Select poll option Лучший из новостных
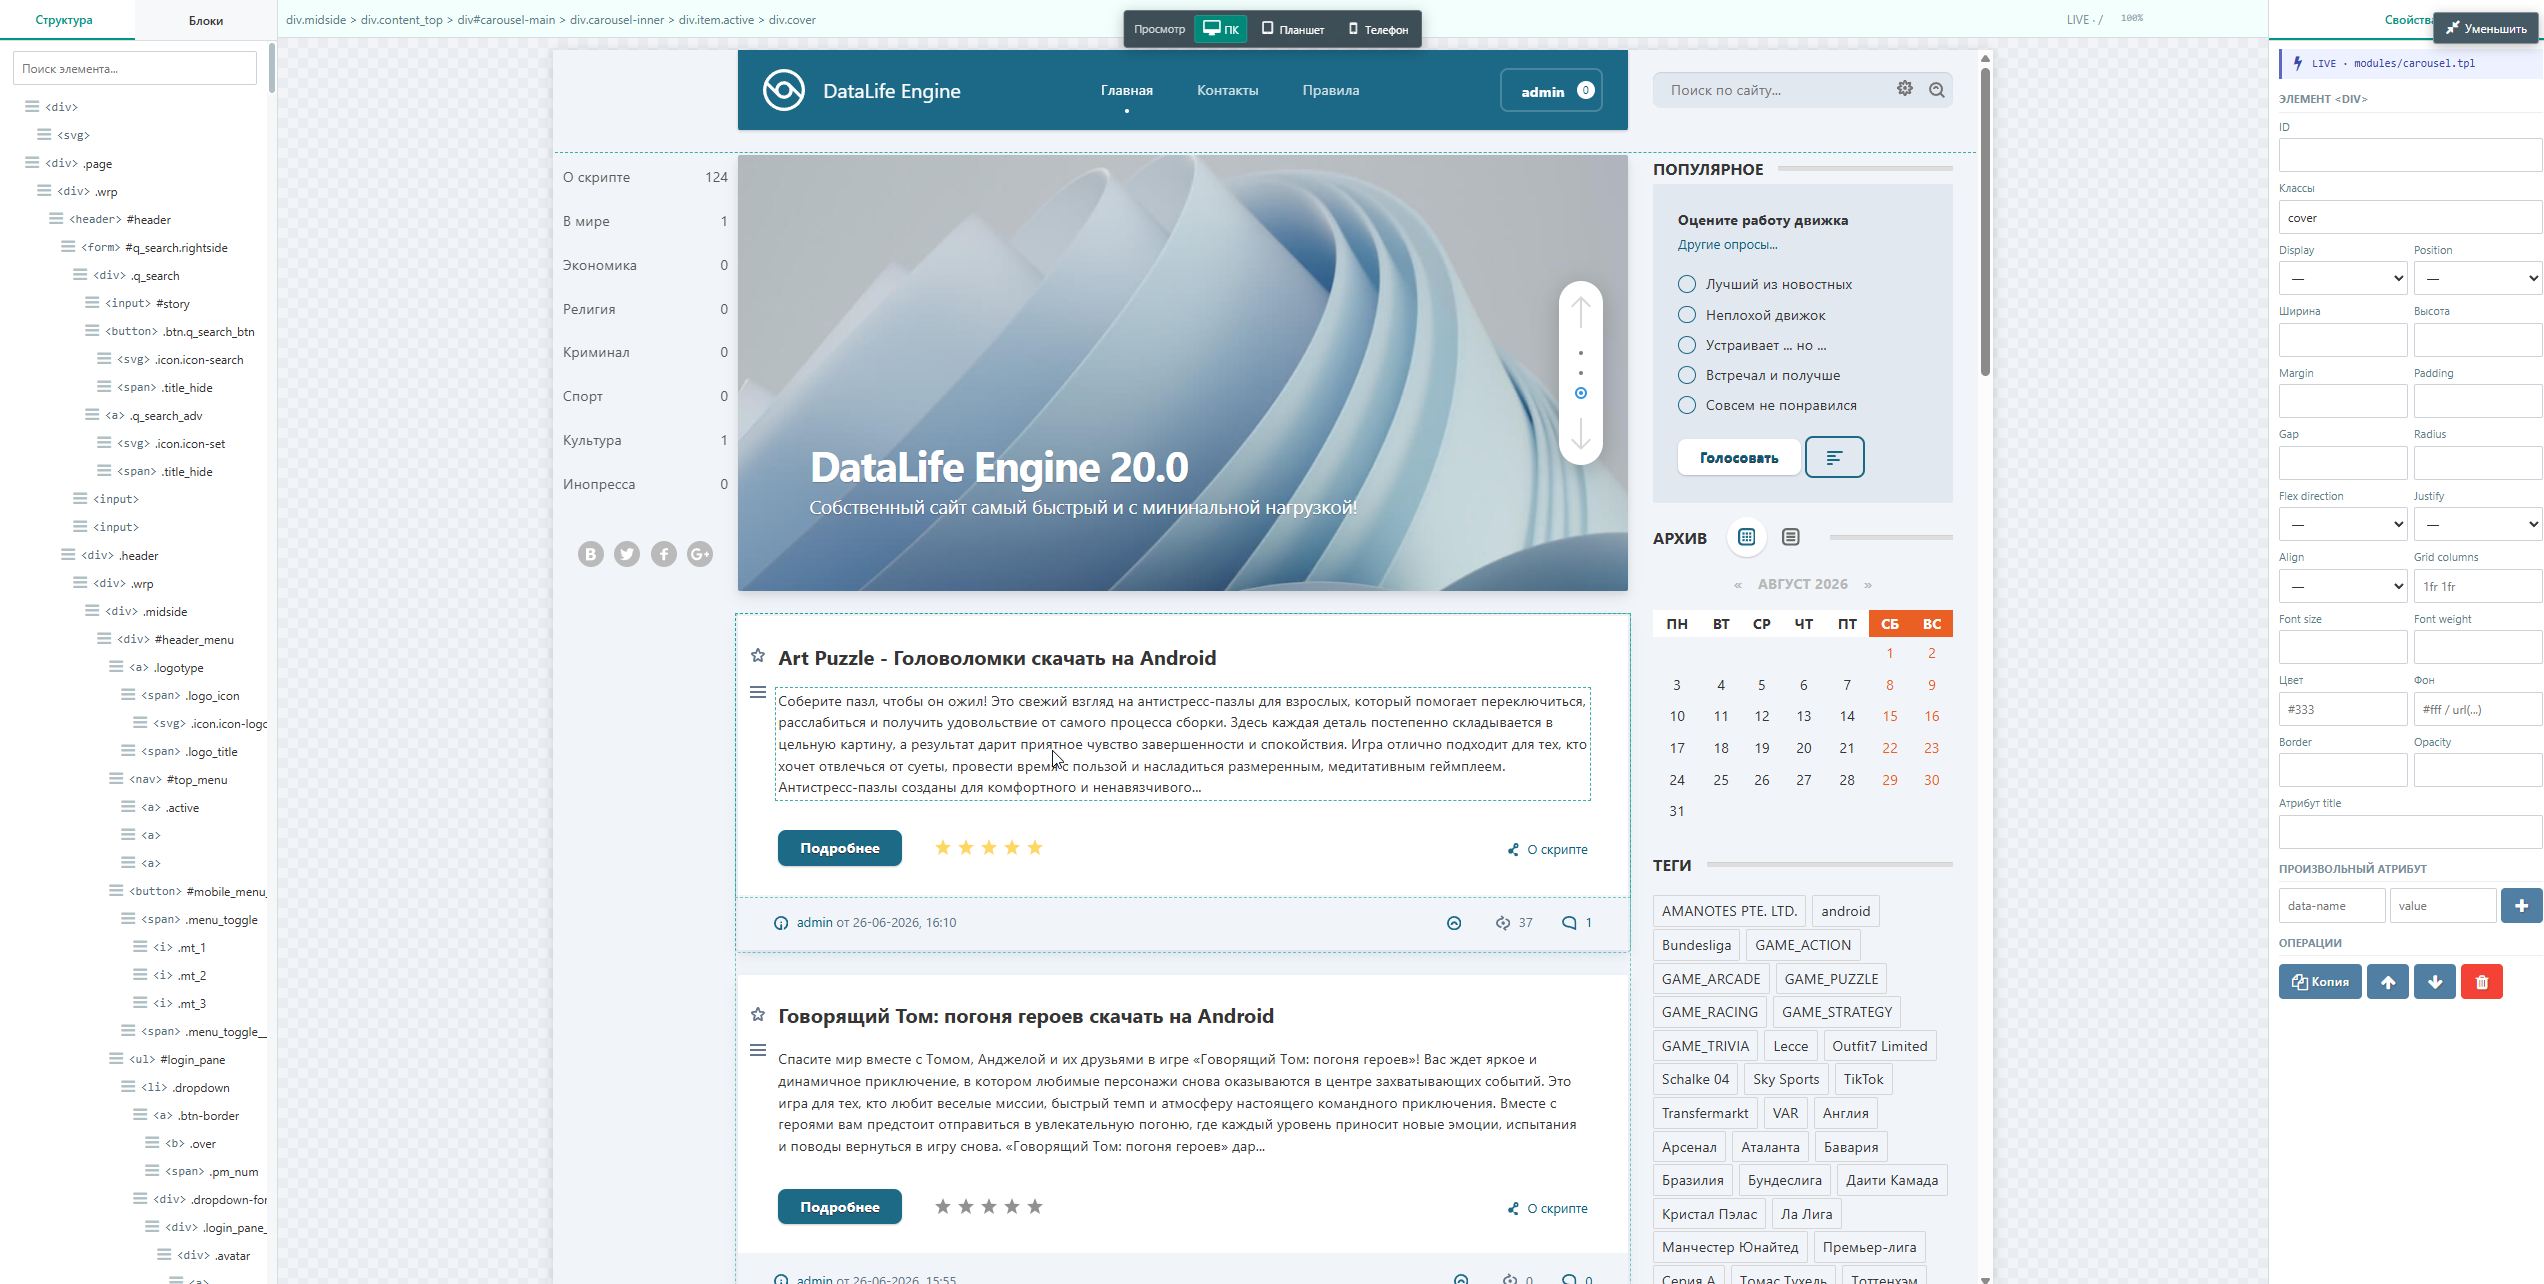 pyautogui.click(x=1687, y=284)
